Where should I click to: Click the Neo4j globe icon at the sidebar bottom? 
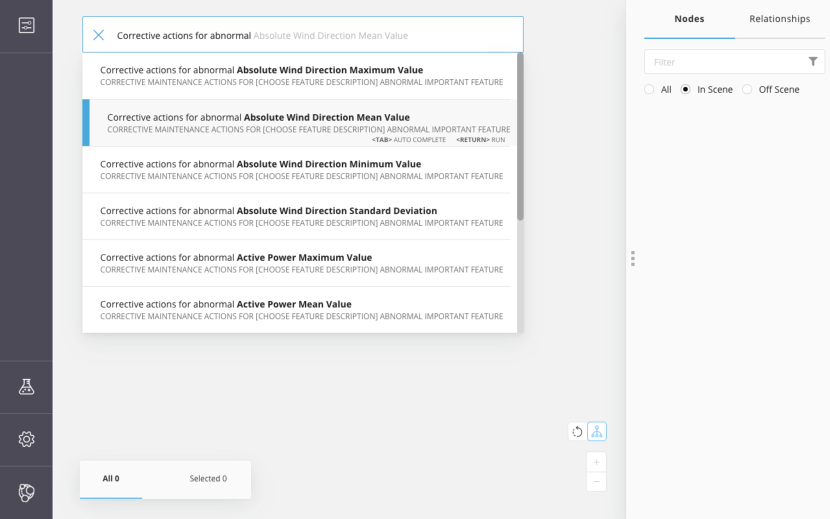26,493
